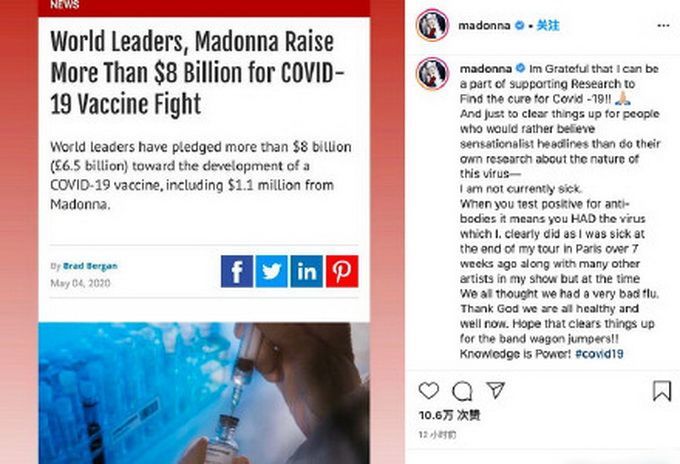The width and height of the screenshot is (680, 464).
Task: Open madonna profile picture in header
Action: point(432,25)
